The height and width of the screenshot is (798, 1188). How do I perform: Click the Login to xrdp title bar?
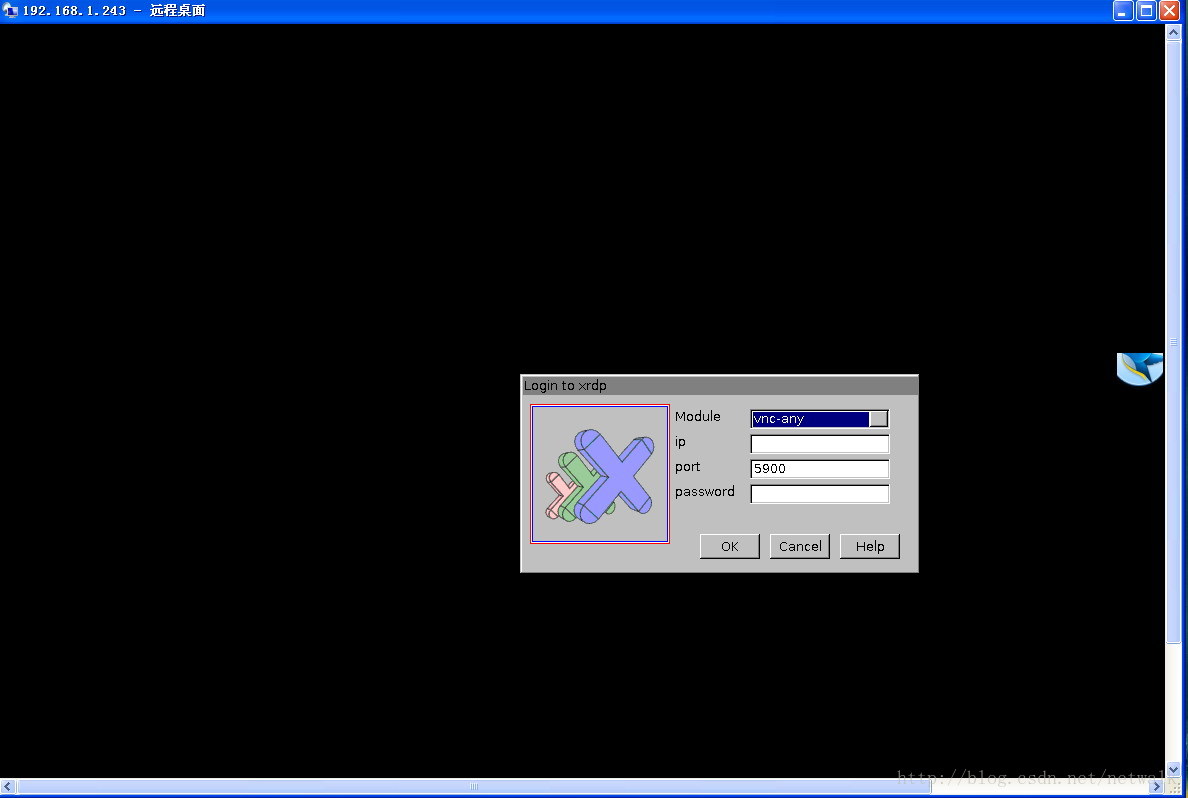[720, 386]
